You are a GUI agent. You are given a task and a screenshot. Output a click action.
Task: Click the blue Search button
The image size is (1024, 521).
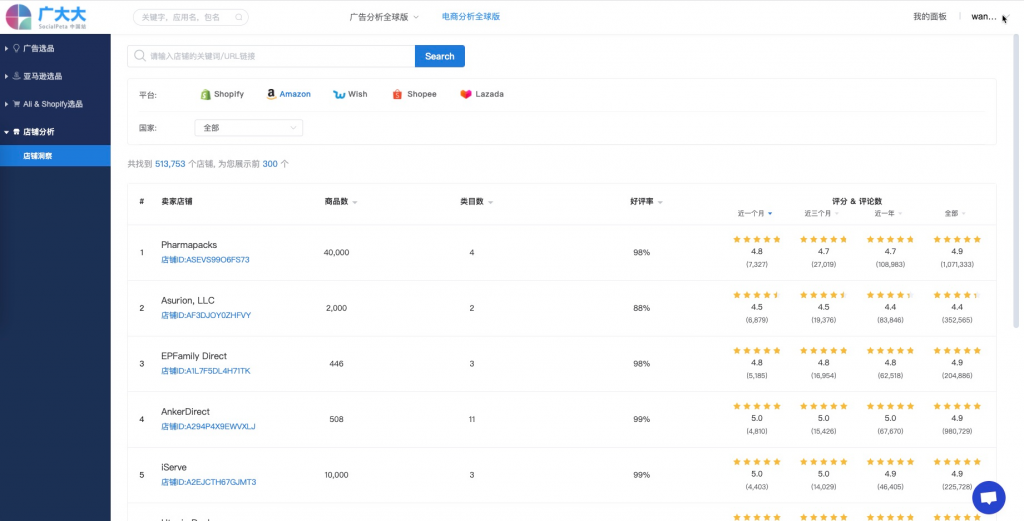point(440,56)
